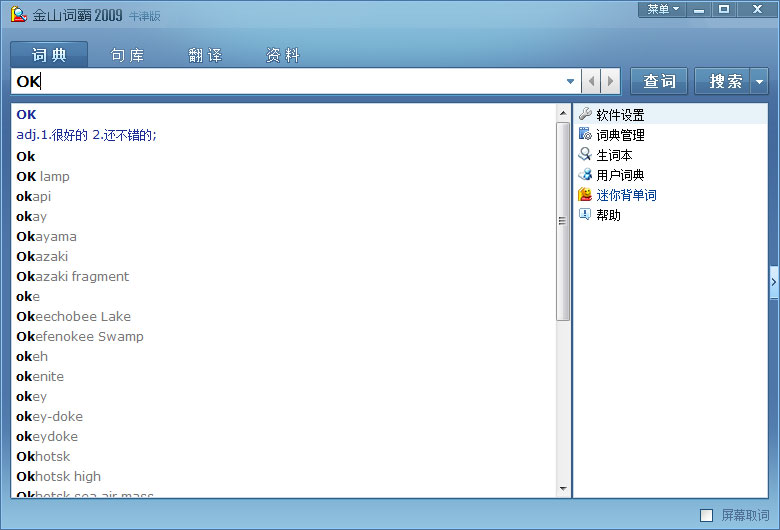Click the 帮助 help icon
Viewport: 780px width, 530px height.
[585, 214]
